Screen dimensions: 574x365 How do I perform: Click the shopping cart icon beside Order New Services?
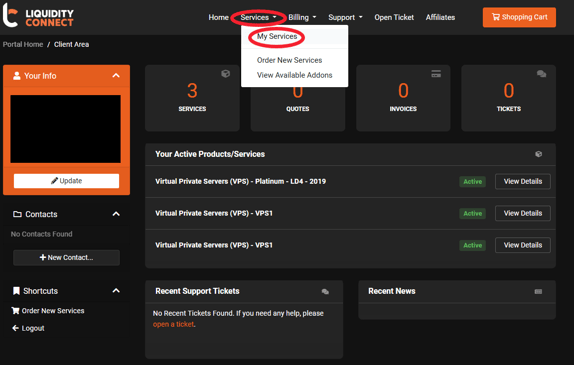pyautogui.click(x=15, y=310)
